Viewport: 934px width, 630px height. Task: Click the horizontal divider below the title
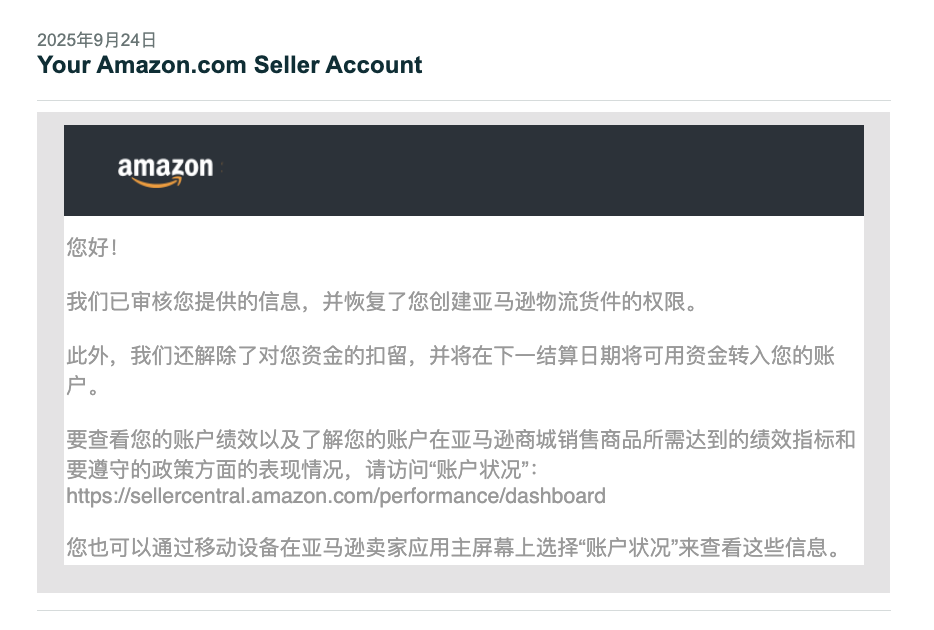pos(464,101)
